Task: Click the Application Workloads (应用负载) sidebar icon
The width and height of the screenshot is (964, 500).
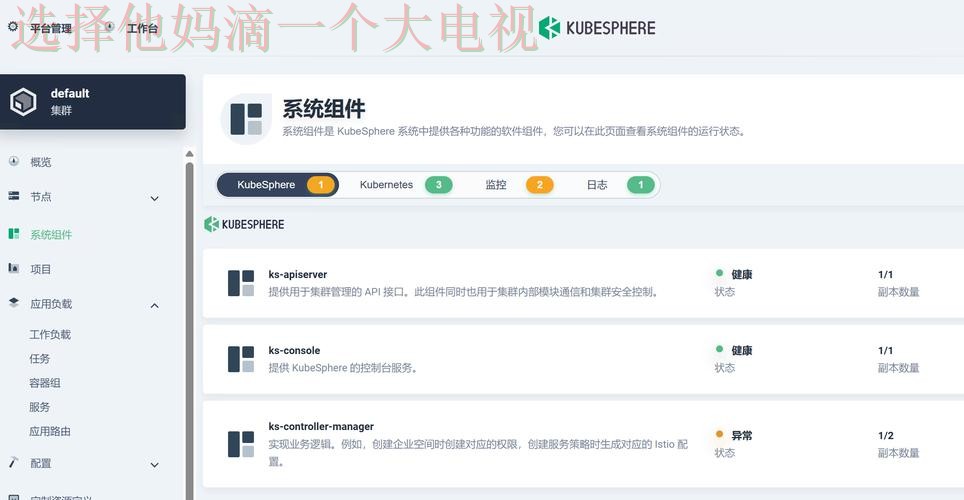Action: coord(13,303)
